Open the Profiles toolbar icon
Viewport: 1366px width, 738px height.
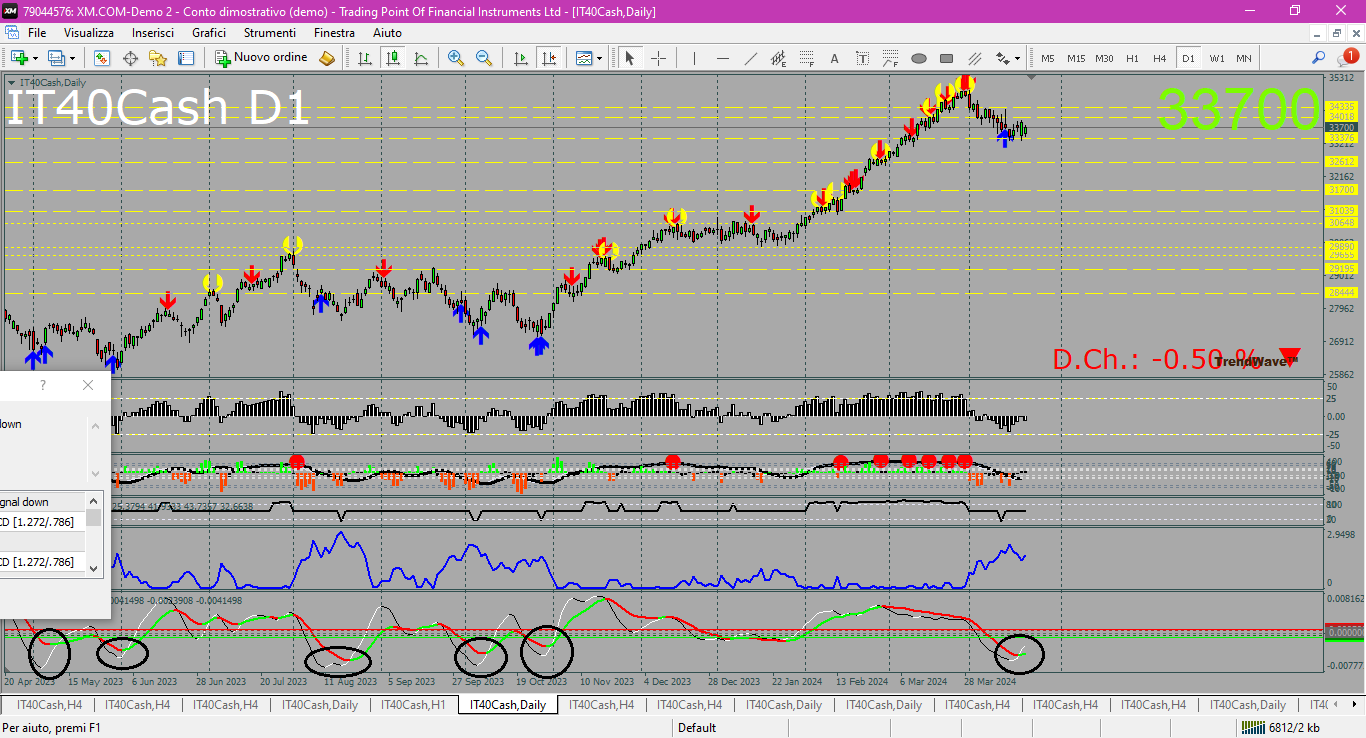point(56,58)
